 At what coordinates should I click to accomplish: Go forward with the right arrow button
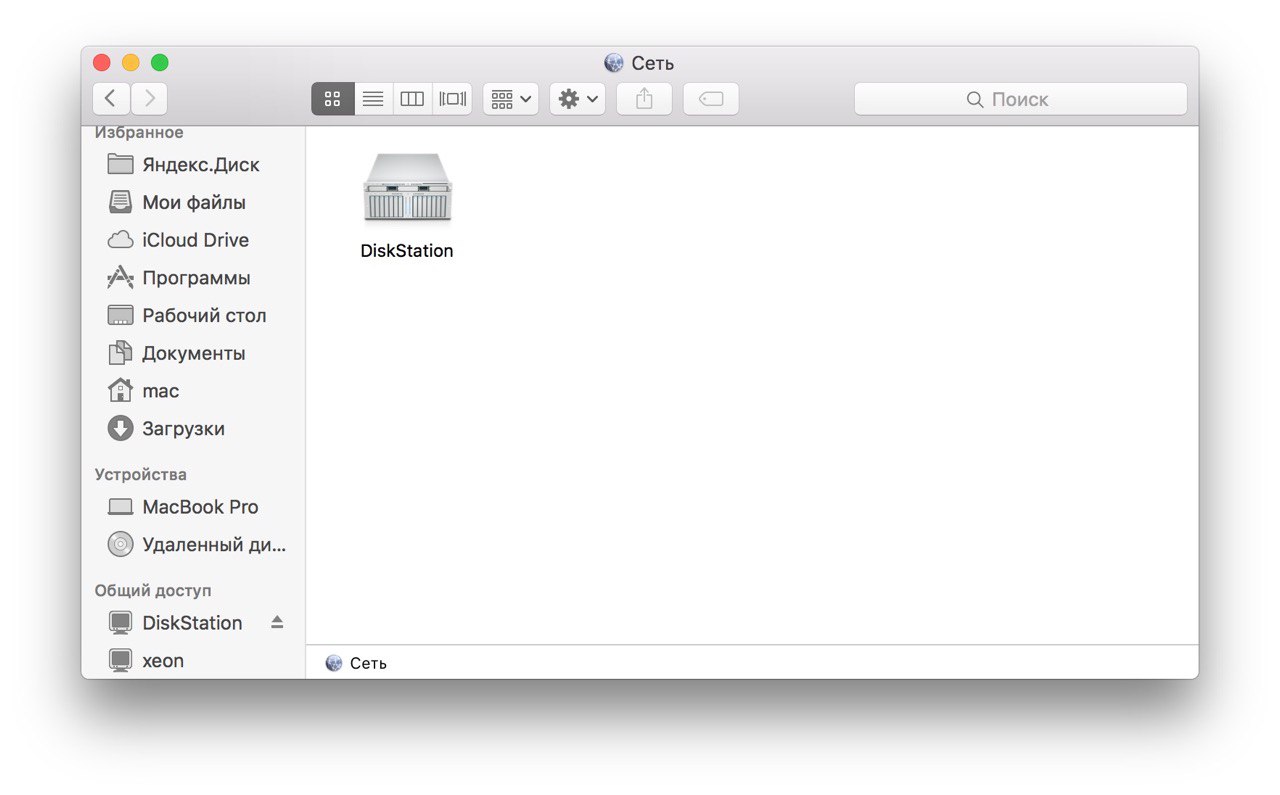(149, 99)
